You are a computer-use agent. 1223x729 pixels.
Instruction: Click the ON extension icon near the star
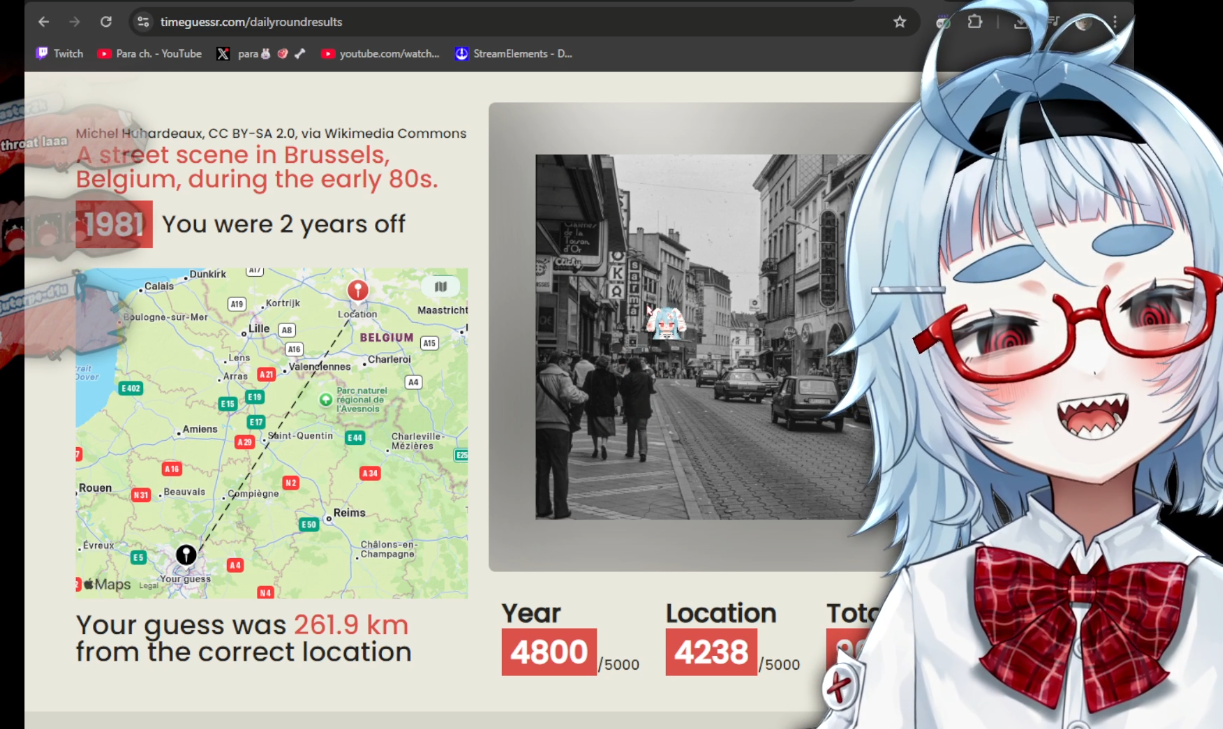942,23
